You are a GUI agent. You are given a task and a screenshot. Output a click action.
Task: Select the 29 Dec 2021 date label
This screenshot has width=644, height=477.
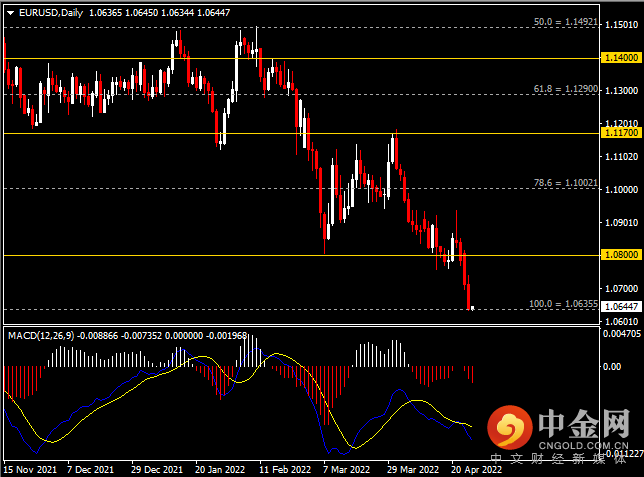tap(157, 469)
